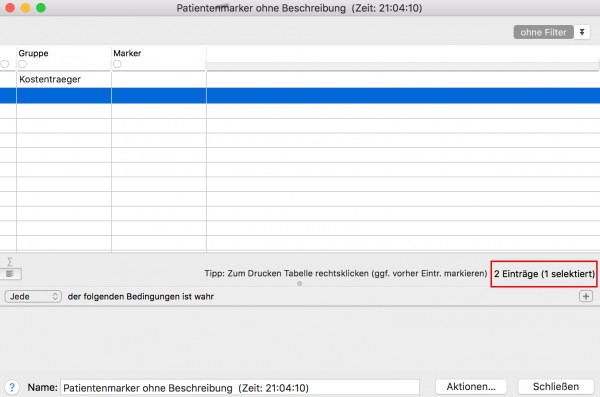Click the ohne Filter button
The width and height of the screenshot is (600, 397).
point(543,32)
